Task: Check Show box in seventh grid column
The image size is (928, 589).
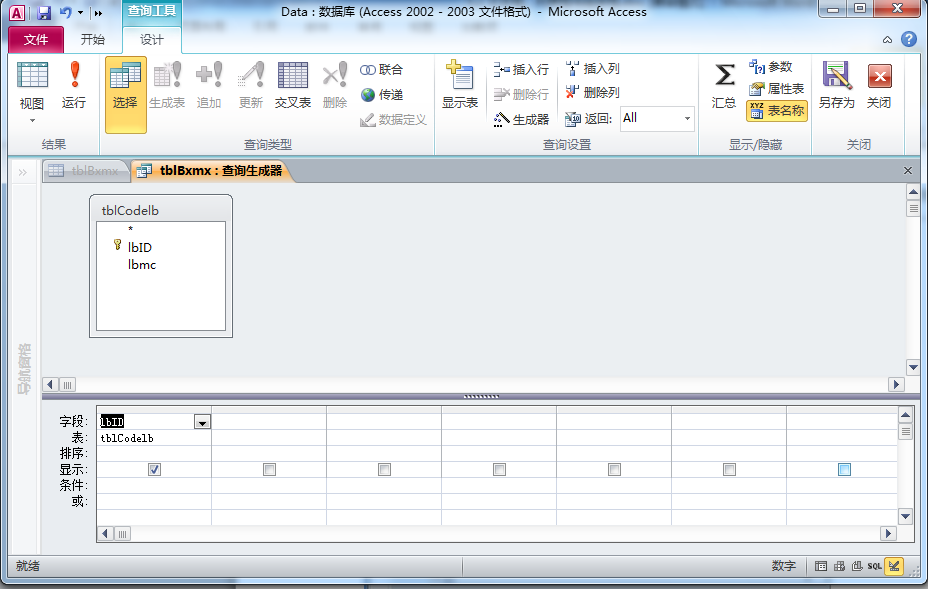Action: coord(845,469)
